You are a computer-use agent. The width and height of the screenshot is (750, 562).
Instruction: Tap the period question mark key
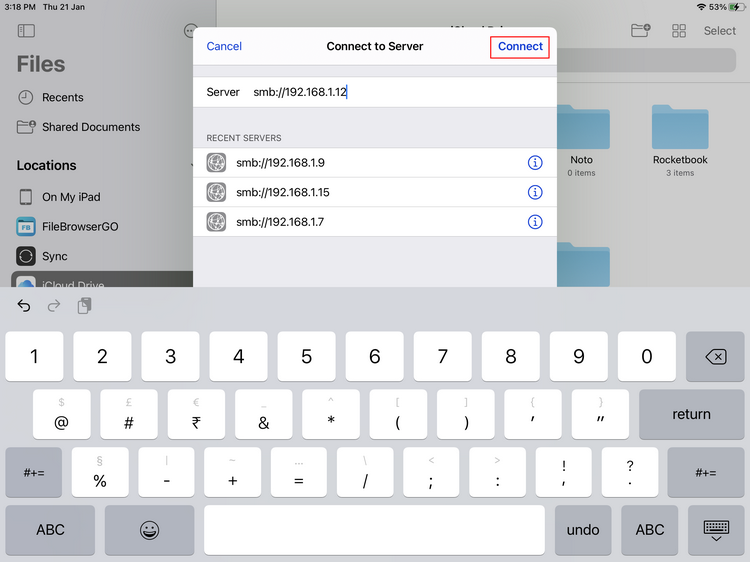[x=630, y=473]
